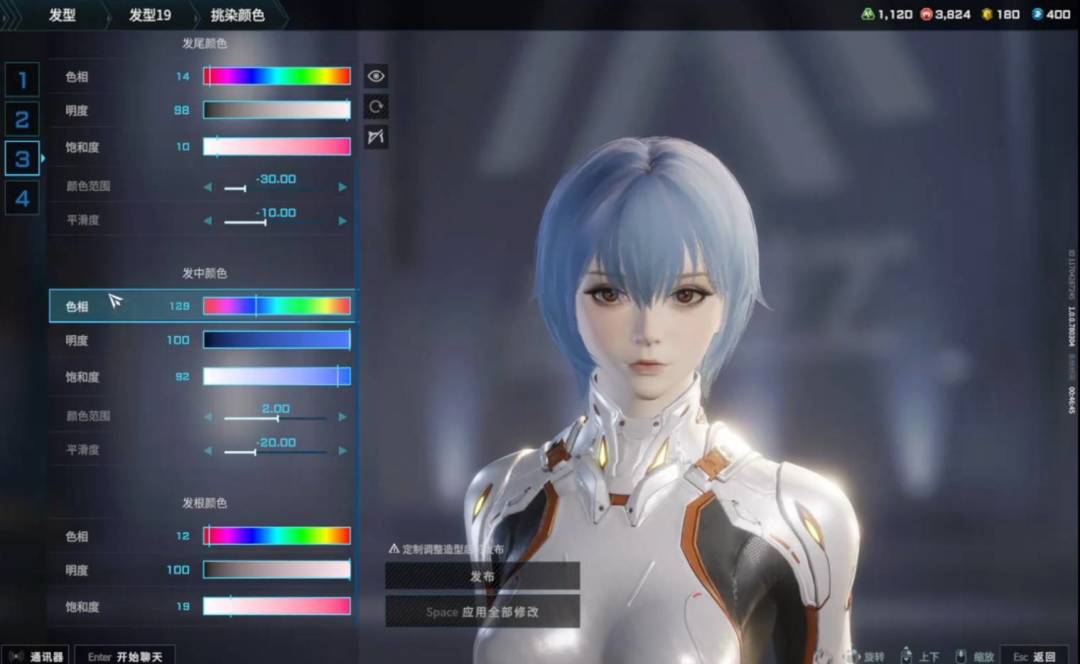Adjust 发中颜色 明度 brightness slider

click(x=277, y=340)
